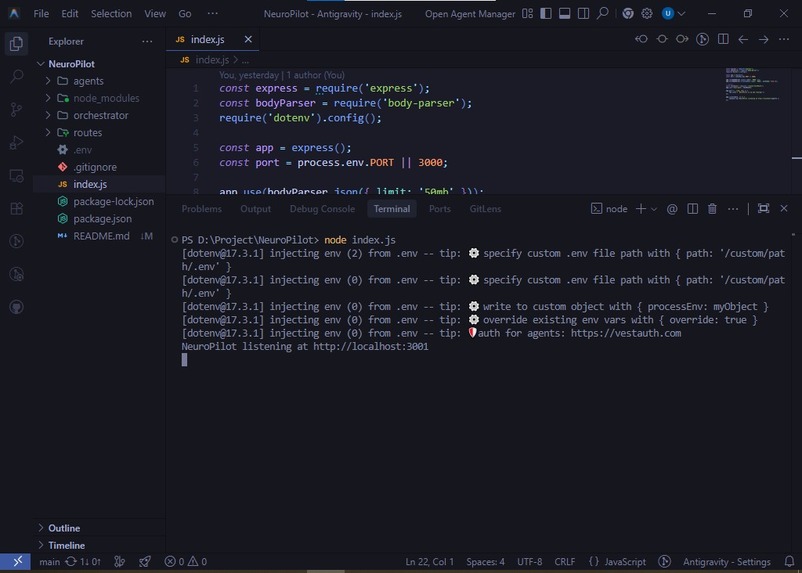Close the index.js editor tab

tap(248, 39)
